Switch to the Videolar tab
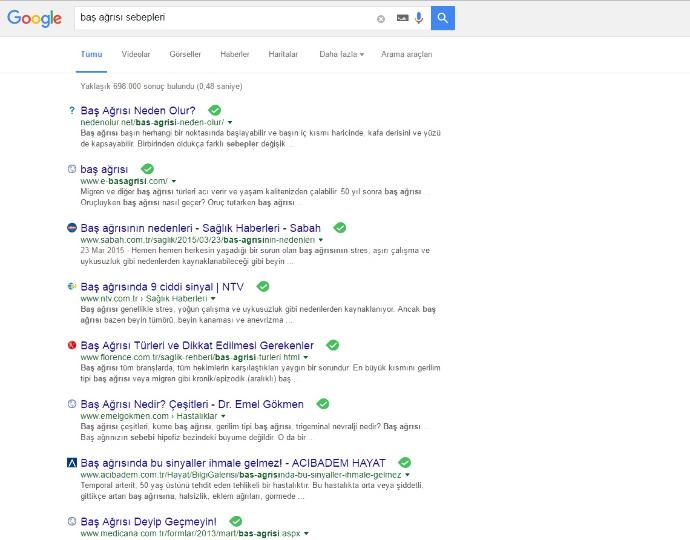 pos(136,54)
